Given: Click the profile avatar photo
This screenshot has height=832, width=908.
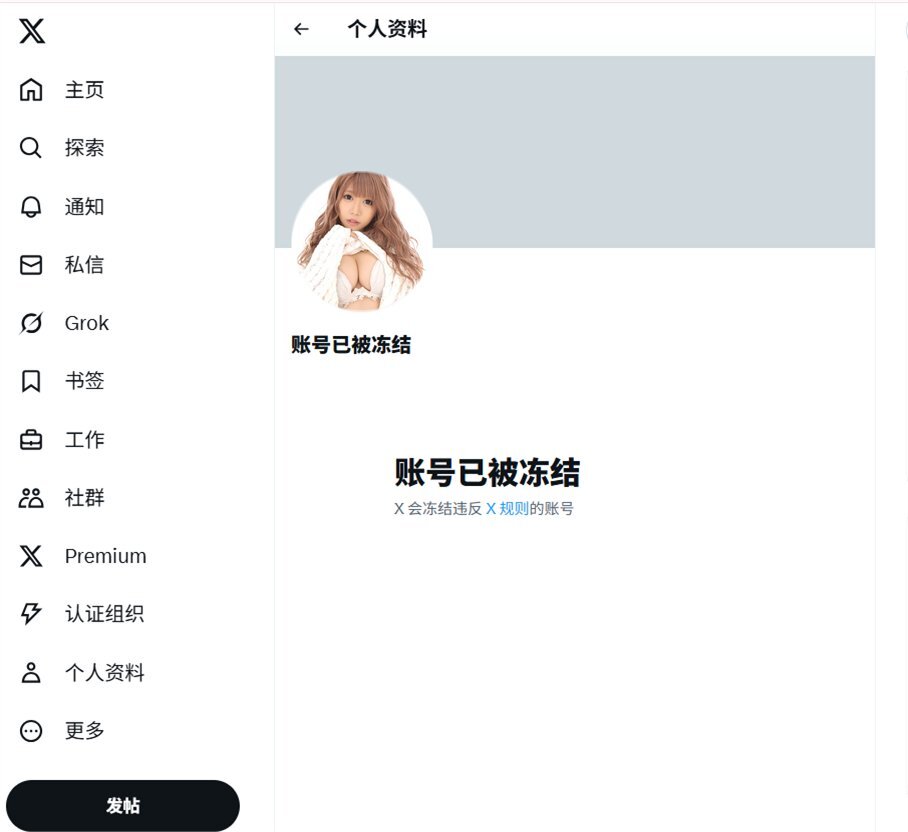Looking at the screenshot, I should click(x=362, y=241).
